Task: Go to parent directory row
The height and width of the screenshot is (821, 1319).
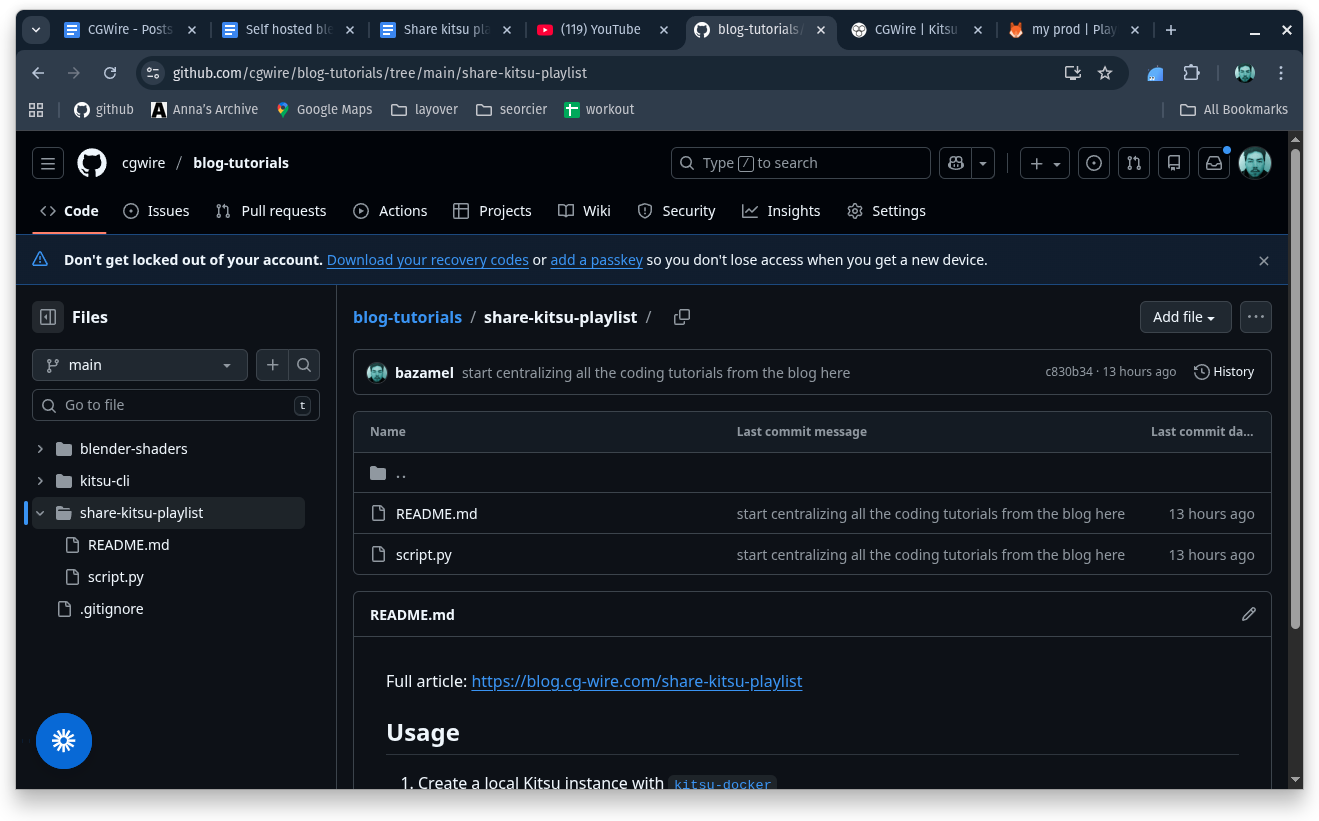Action: point(812,473)
